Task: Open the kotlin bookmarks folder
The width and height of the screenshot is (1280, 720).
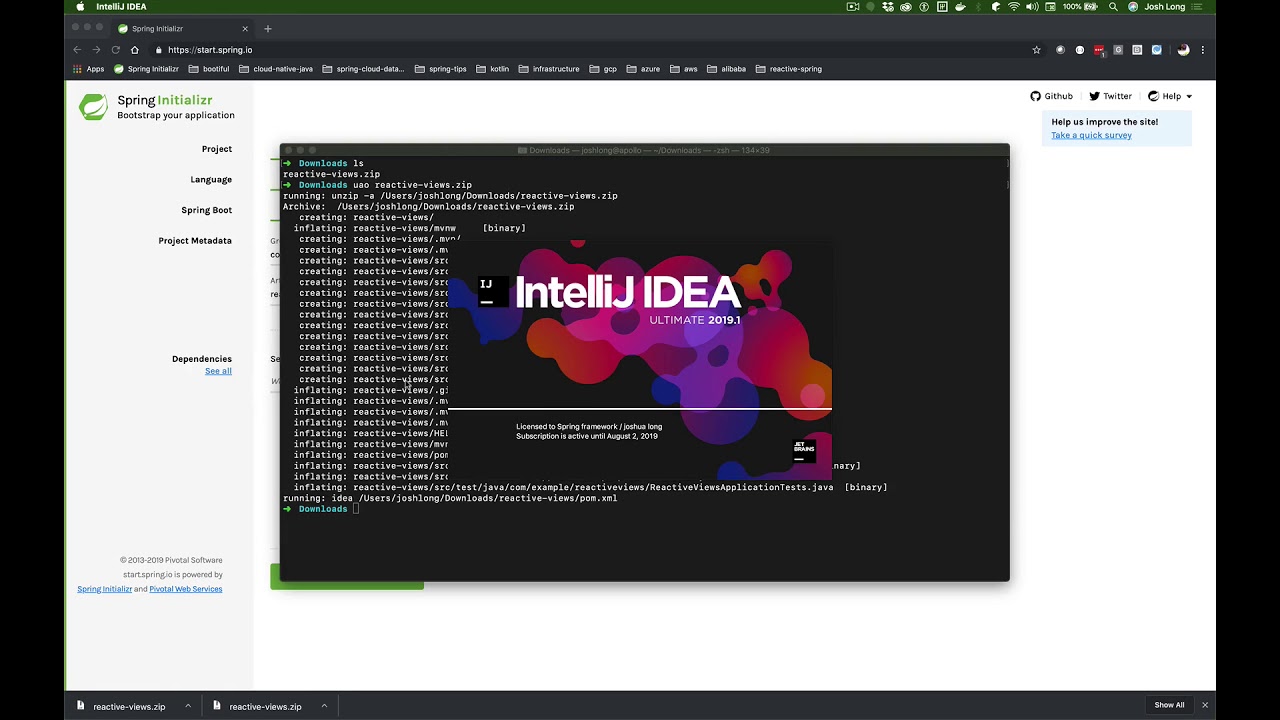Action: tap(493, 69)
